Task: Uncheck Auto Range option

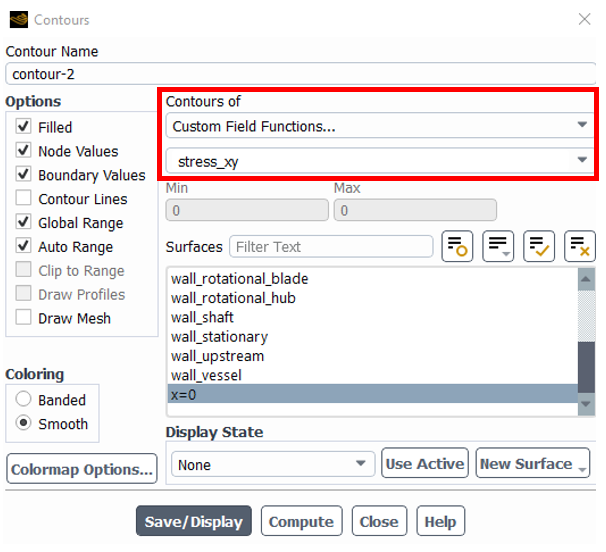Action: coord(23,245)
